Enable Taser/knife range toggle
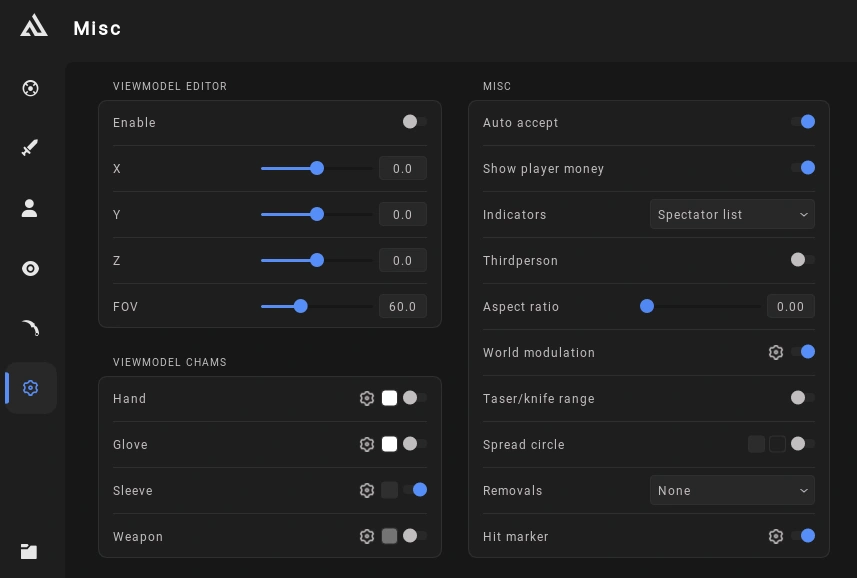 [803, 398]
